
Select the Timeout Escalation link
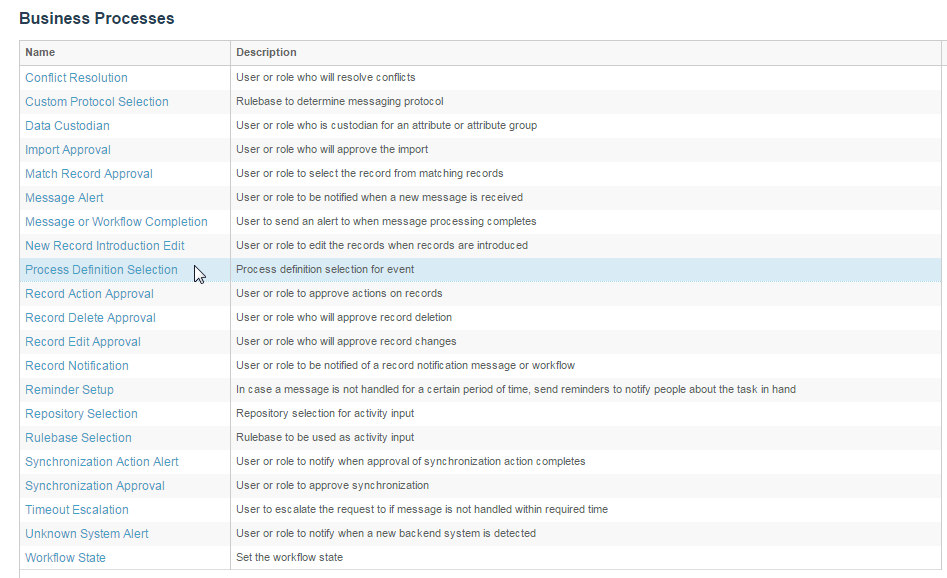77,510
